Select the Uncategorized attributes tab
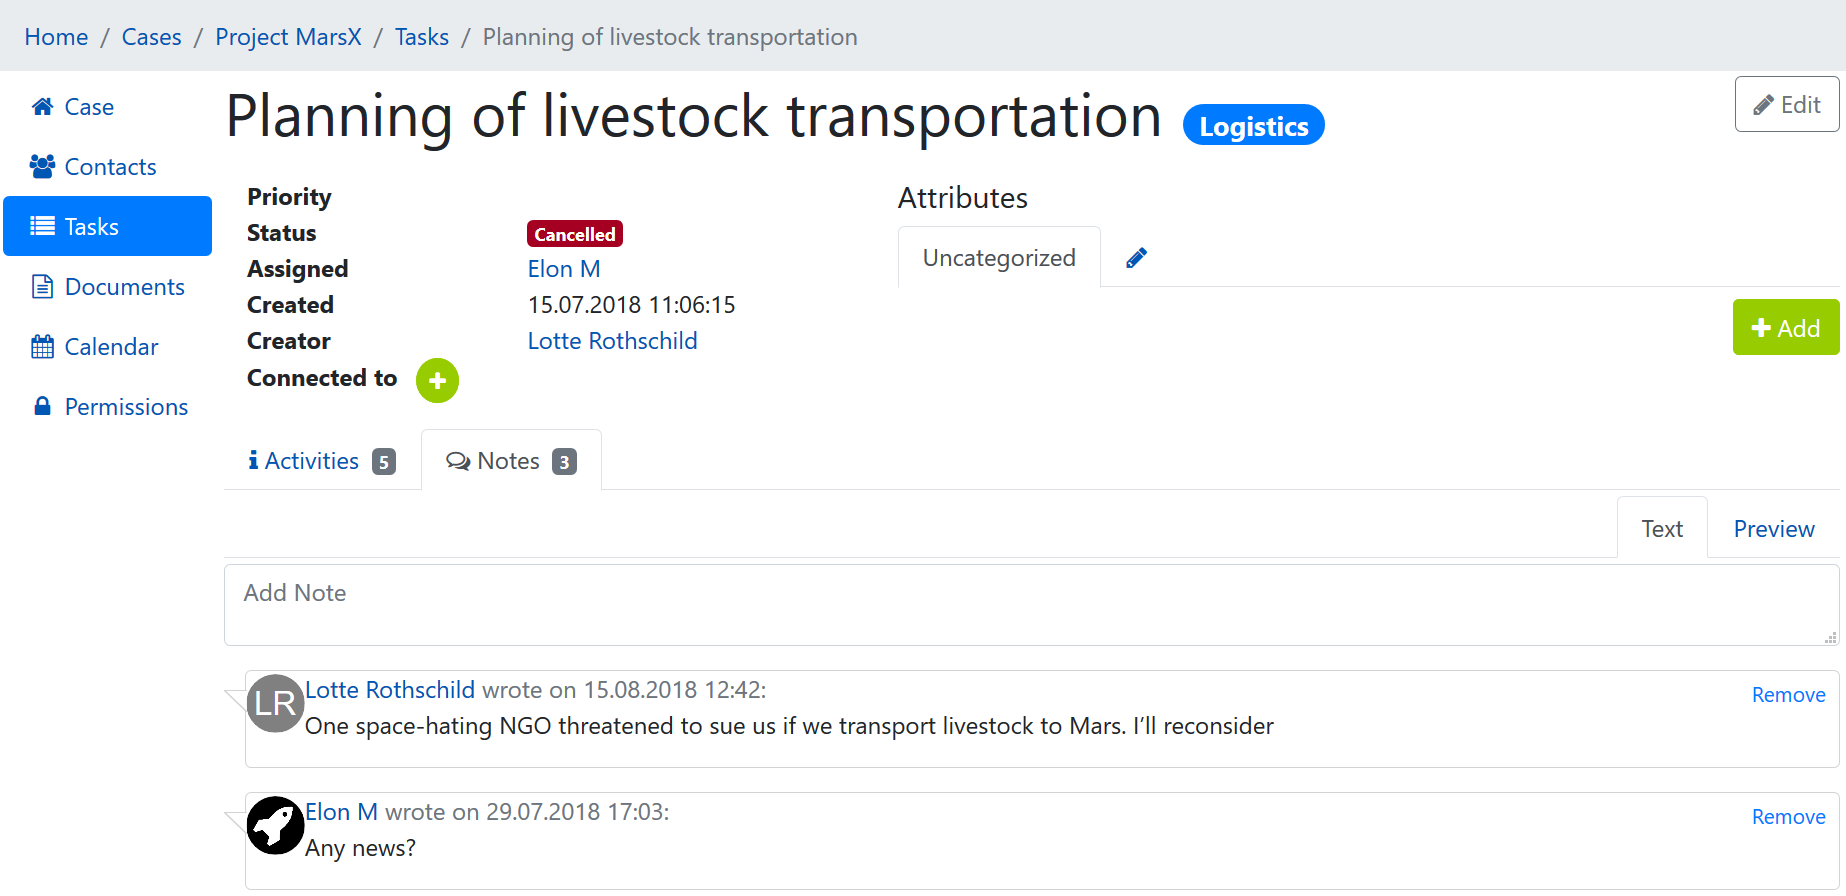 pos(999,258)
